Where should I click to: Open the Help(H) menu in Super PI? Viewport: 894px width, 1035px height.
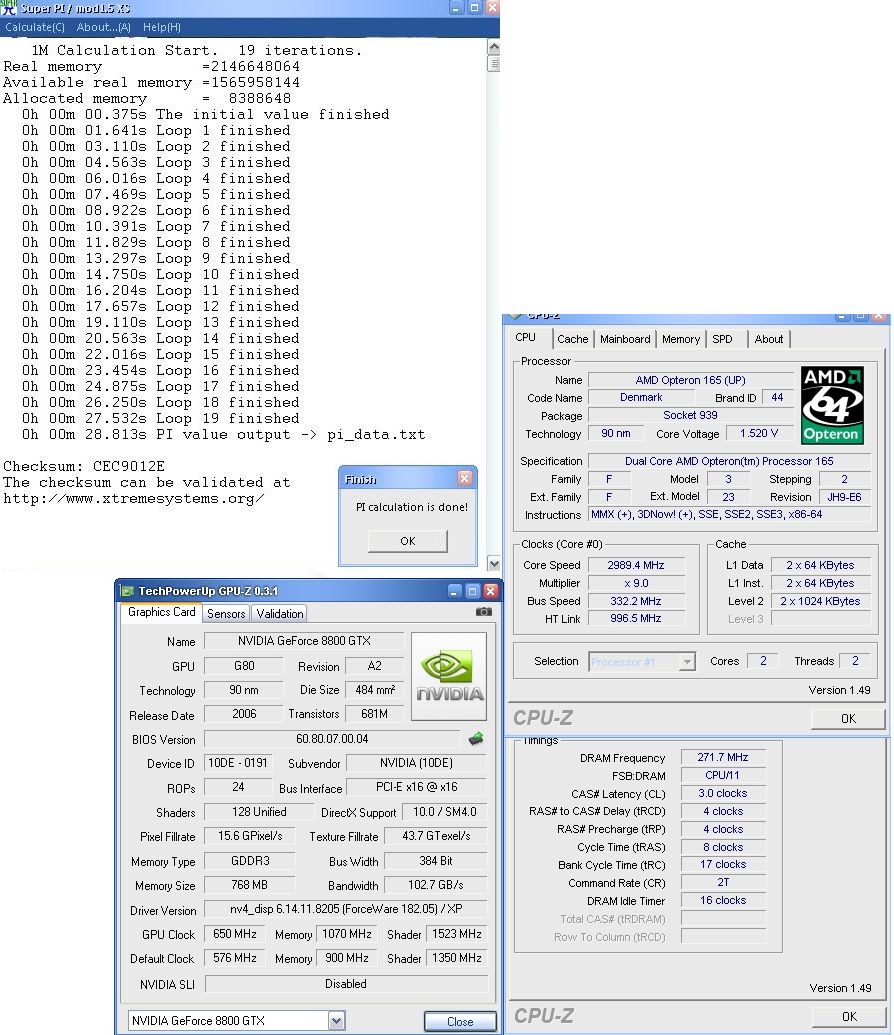click(x=162, y=27)
